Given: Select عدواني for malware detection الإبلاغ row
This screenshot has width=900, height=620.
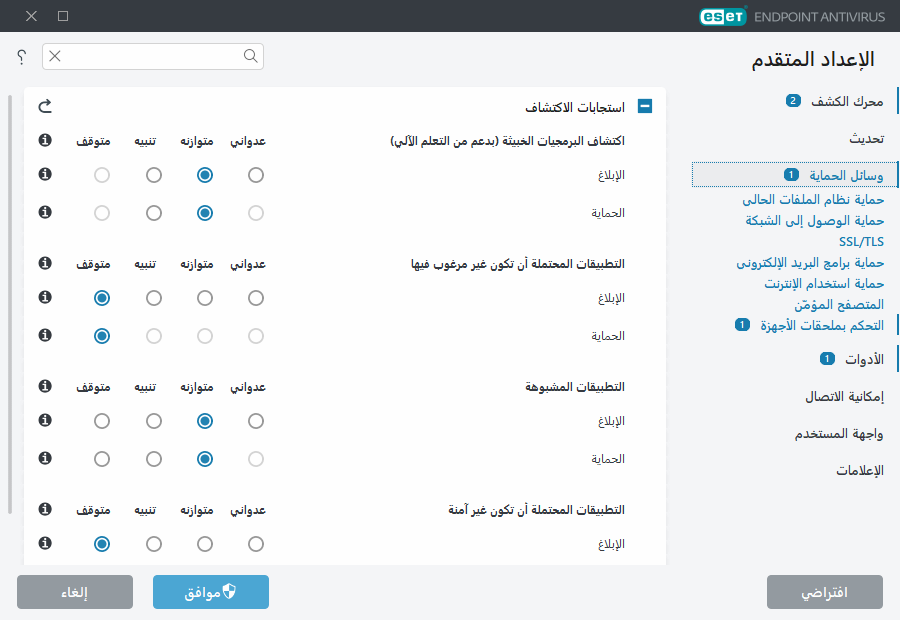Looking at the screenshot, I should pos(256,173).
